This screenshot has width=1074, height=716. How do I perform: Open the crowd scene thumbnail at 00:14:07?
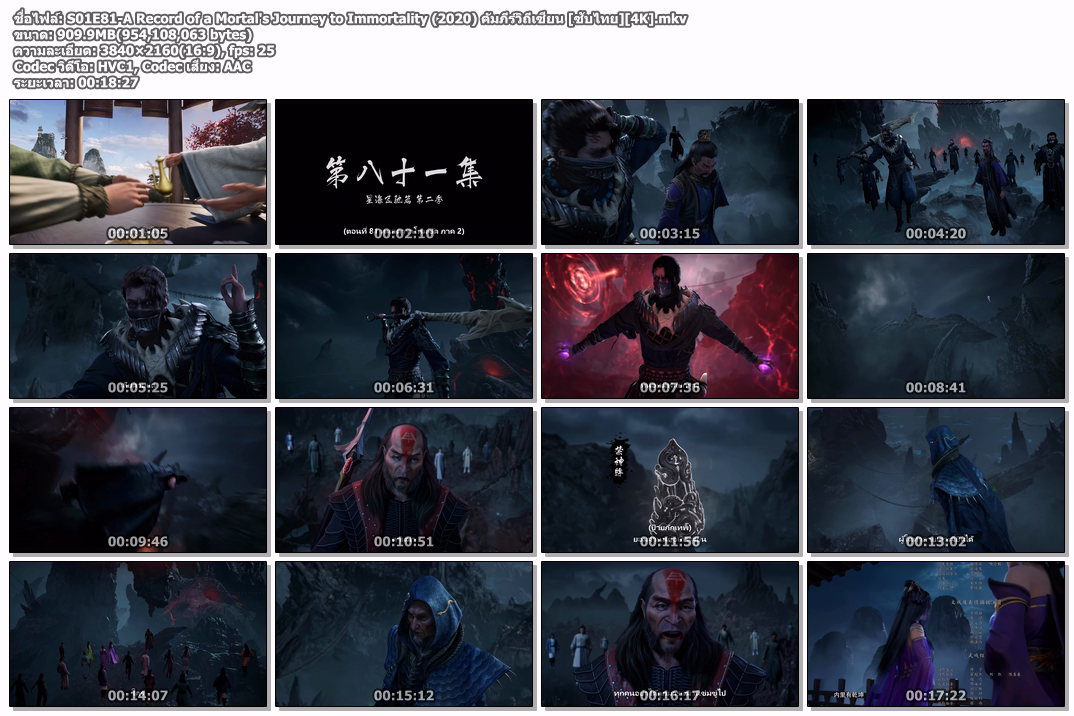point(138,634)
